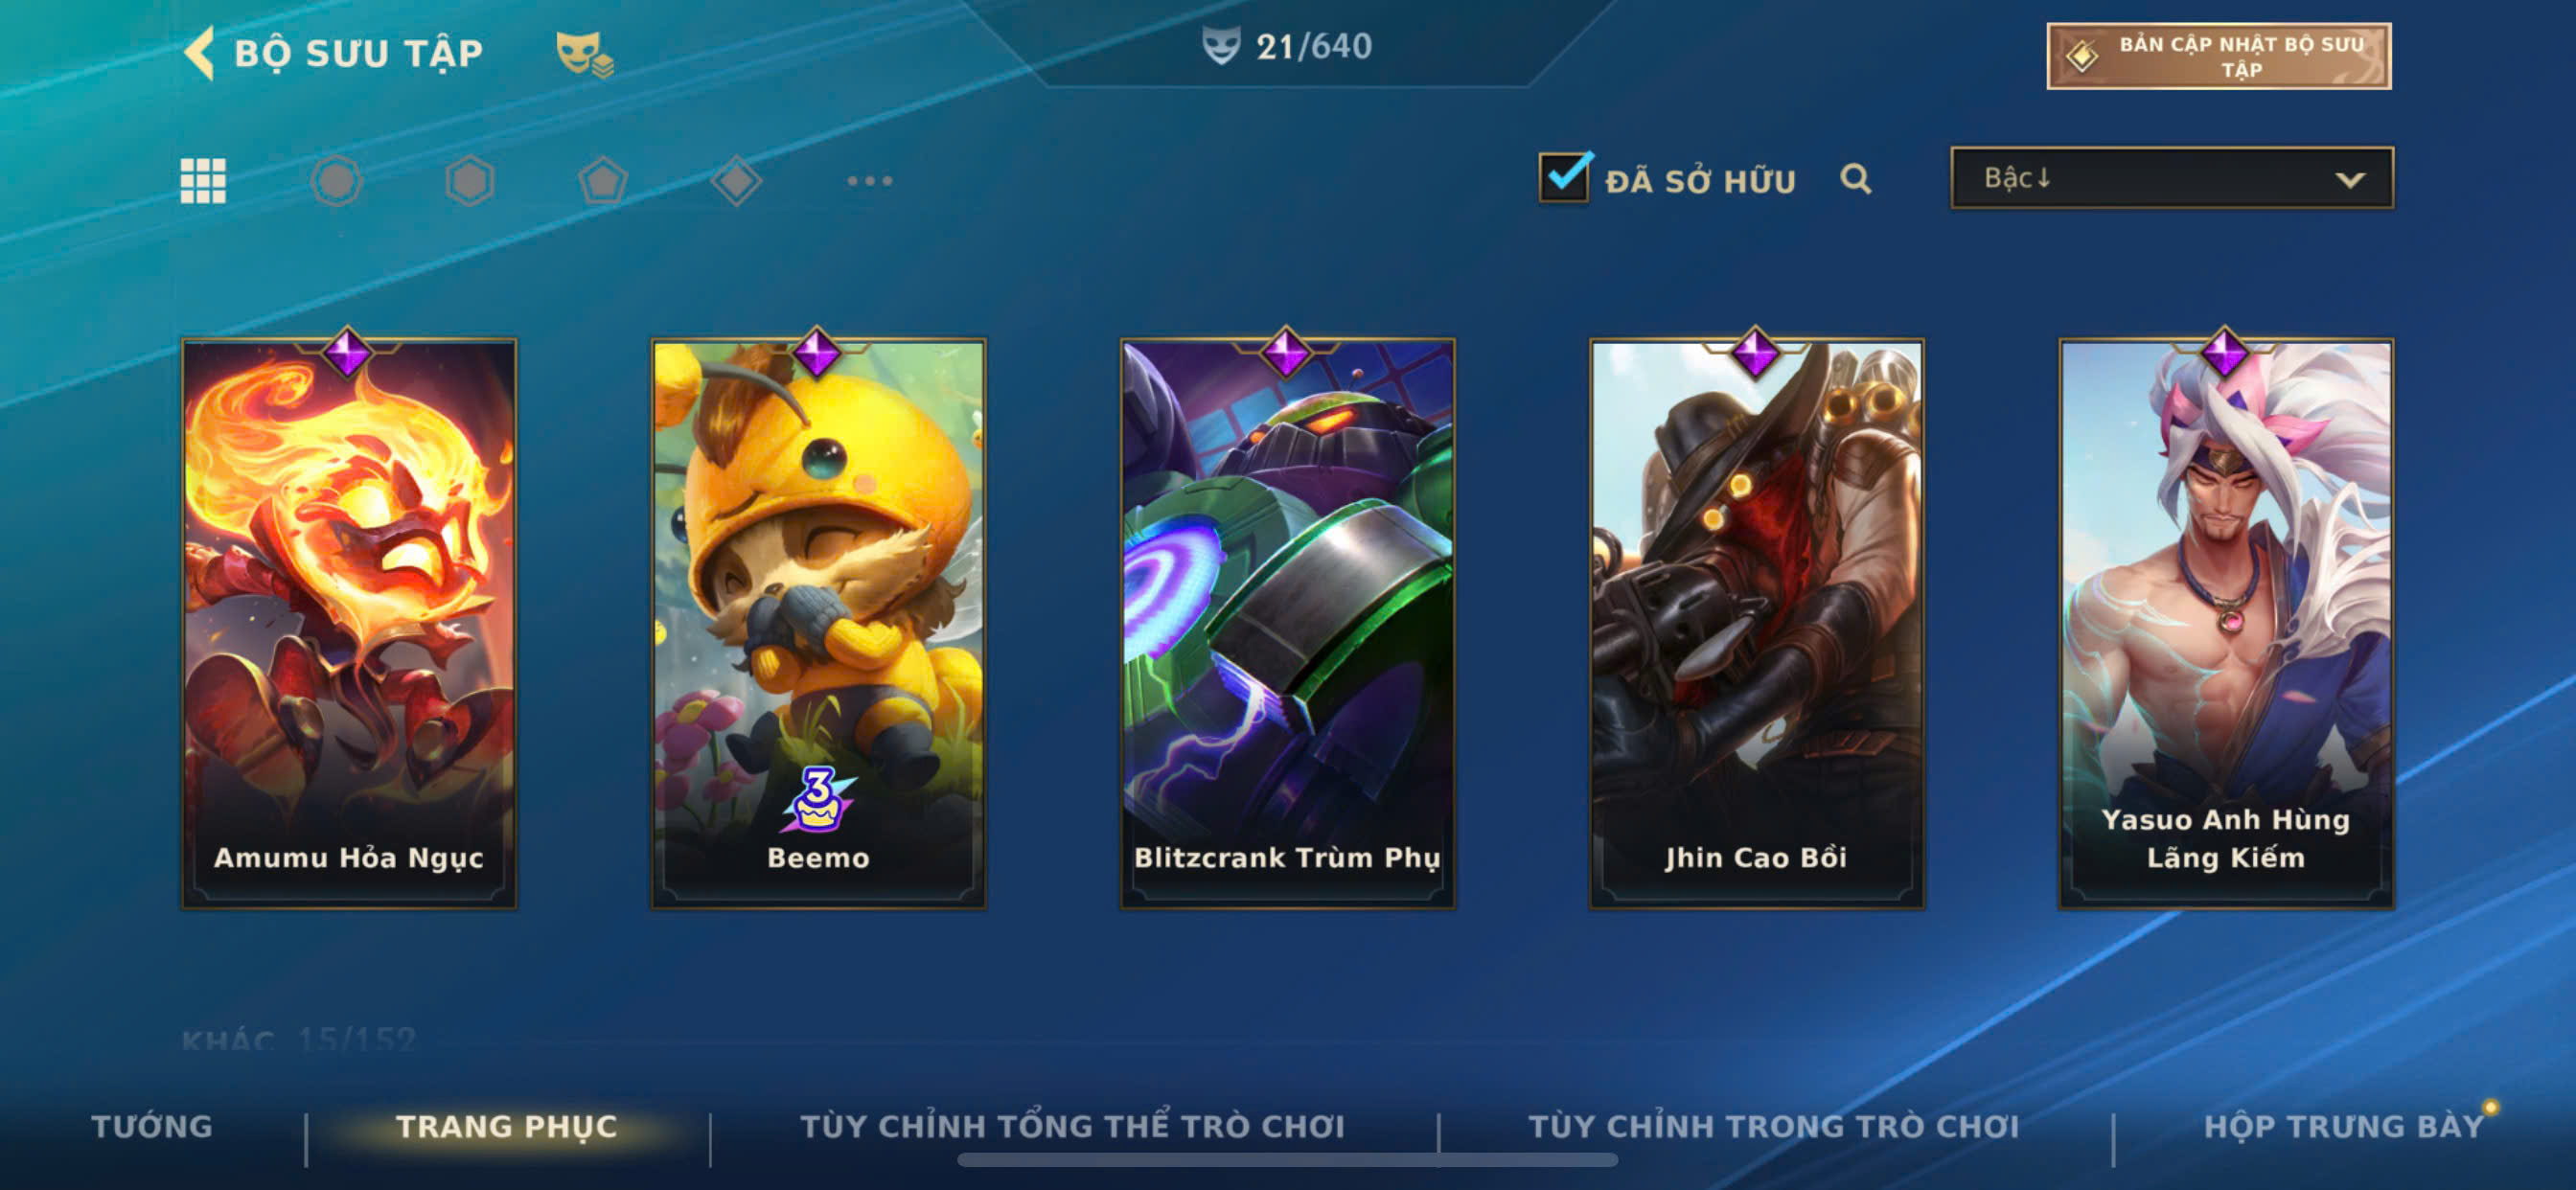Filter skins by the diamond rarity icon
Viewport: 2576px width, 1190px height.
tap(737, 181)
